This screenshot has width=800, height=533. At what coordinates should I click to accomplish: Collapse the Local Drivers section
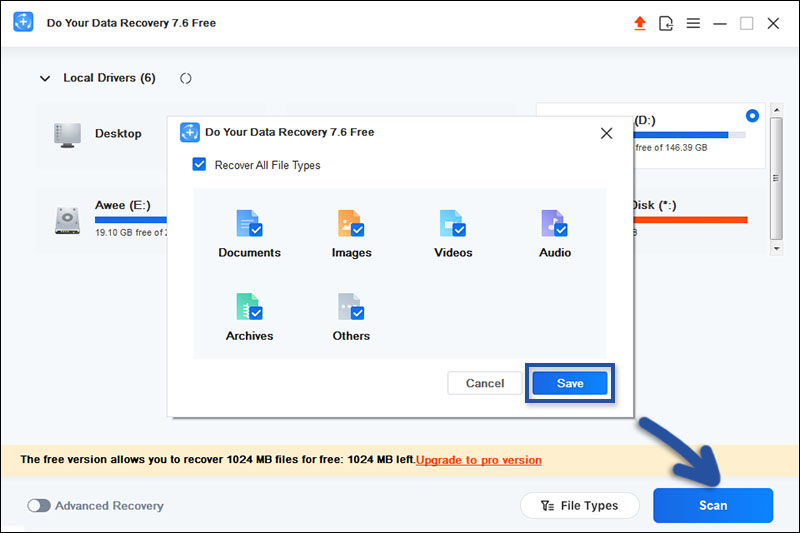pos(44,78)
